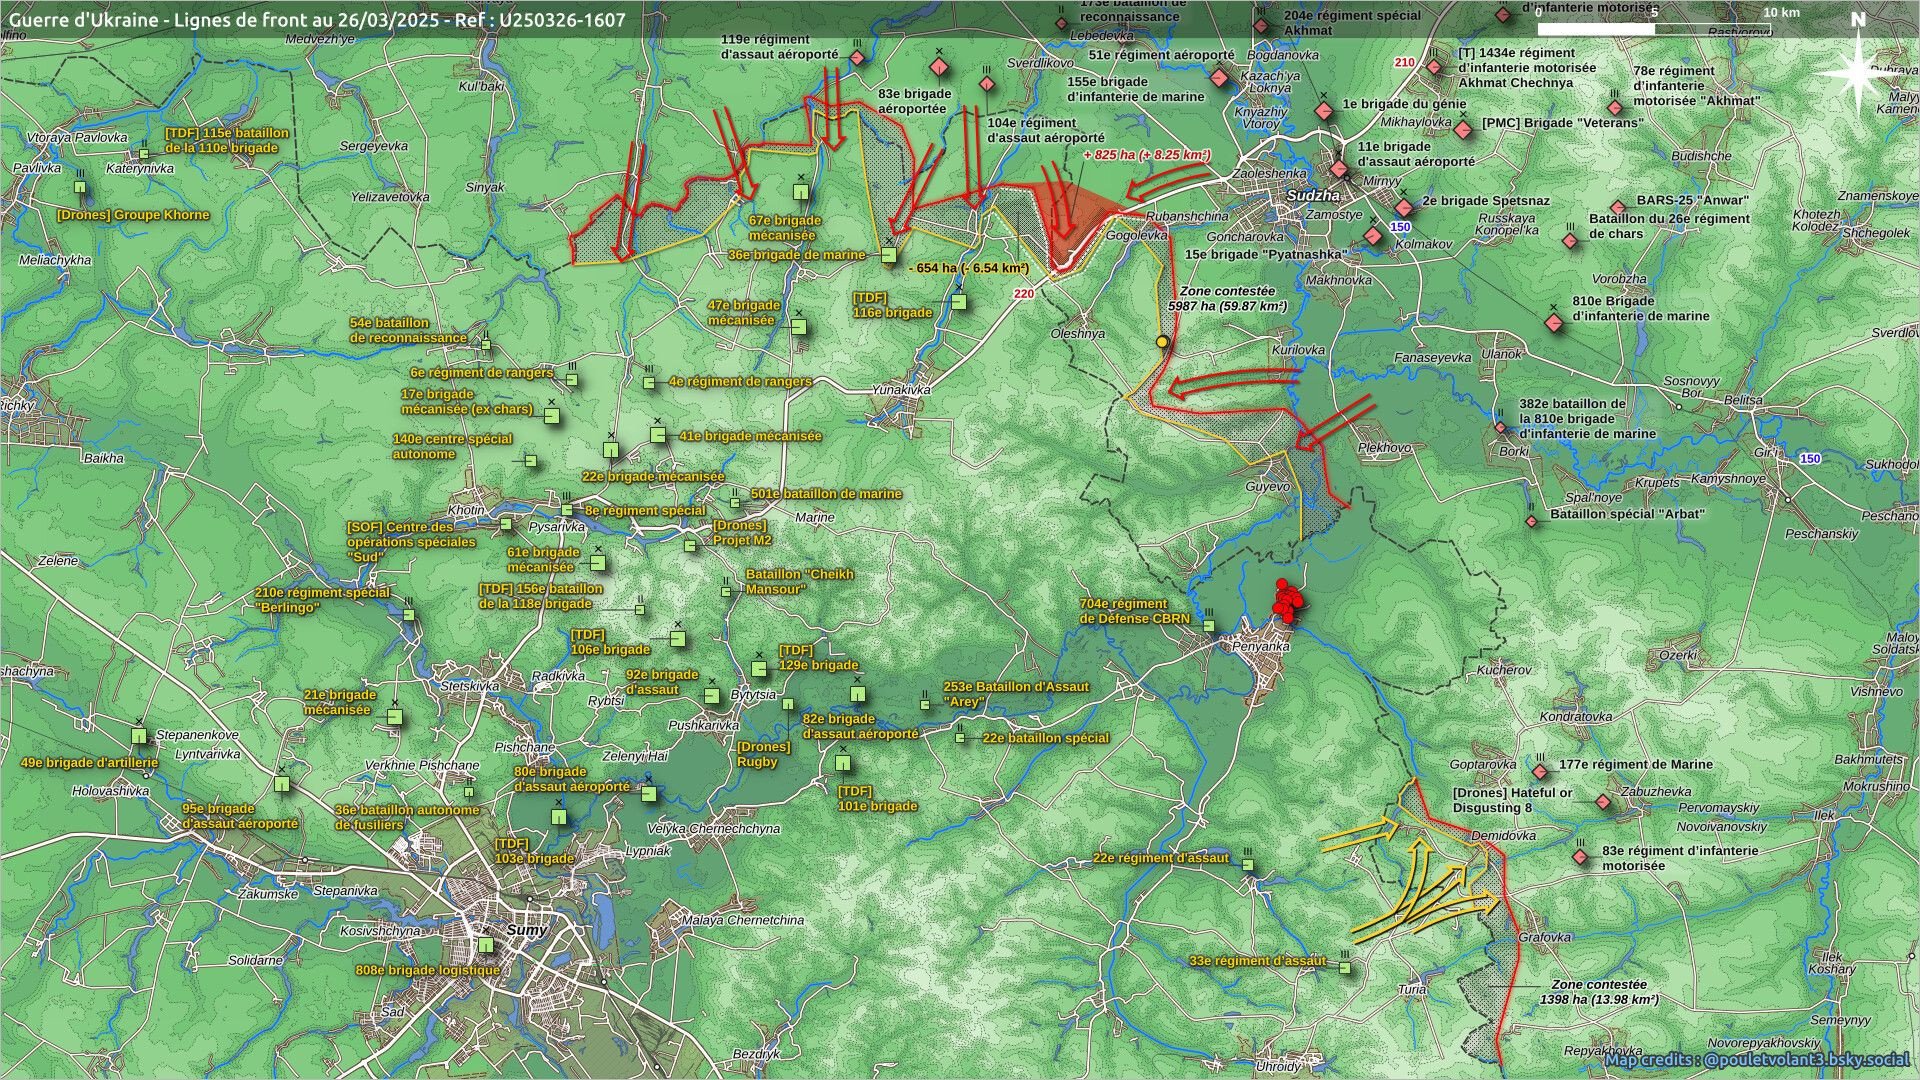This screenshot has height=1080, width=1920.
Task: Select the 704e régiment de Défense CBRN icon
Action: (x=1208, y=626)
